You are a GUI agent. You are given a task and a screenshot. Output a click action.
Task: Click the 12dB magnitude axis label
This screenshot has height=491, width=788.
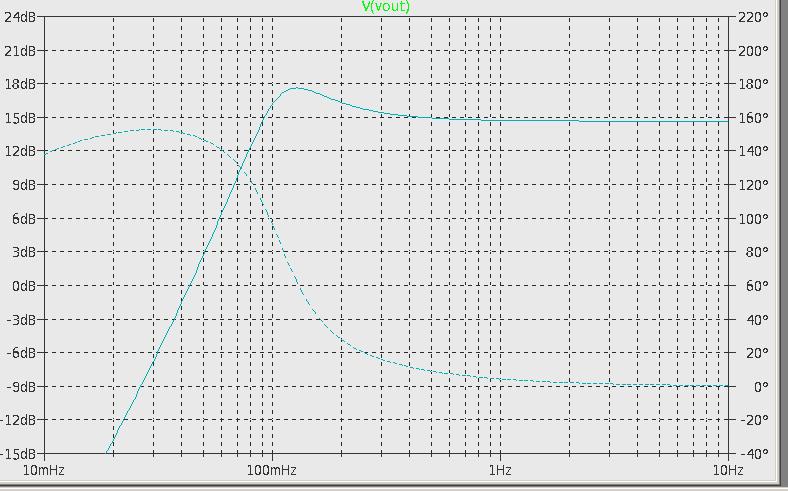coord(20,151)
